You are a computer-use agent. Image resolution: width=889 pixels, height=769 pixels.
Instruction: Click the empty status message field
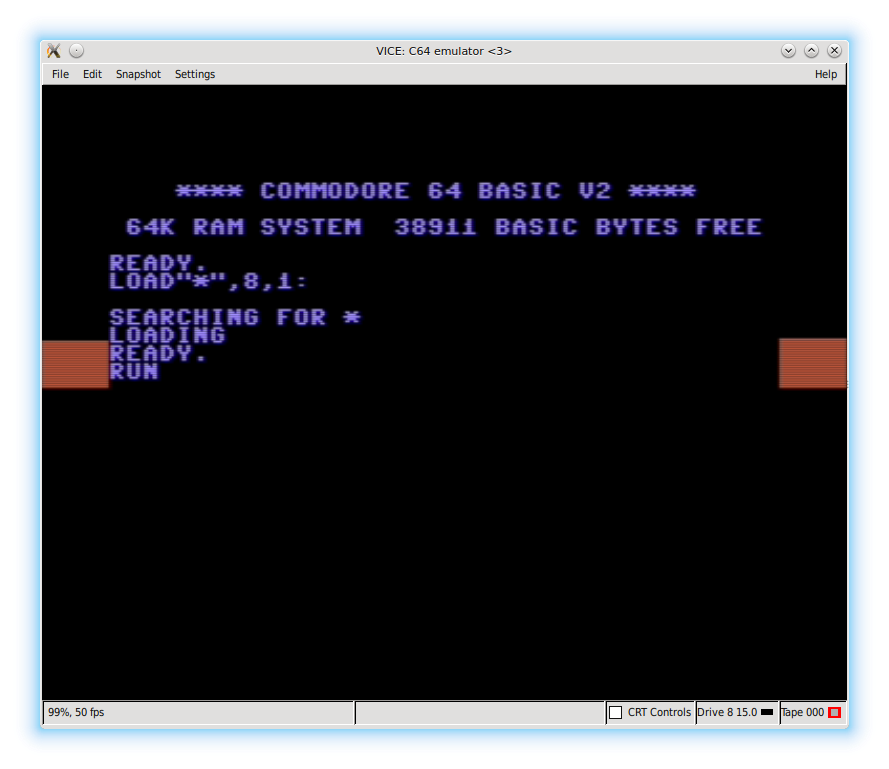(480, 712)
